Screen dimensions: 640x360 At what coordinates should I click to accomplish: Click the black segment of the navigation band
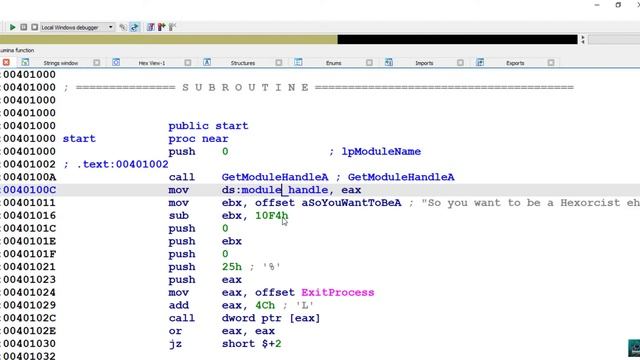pyautogui.click(x=458, y=40)
